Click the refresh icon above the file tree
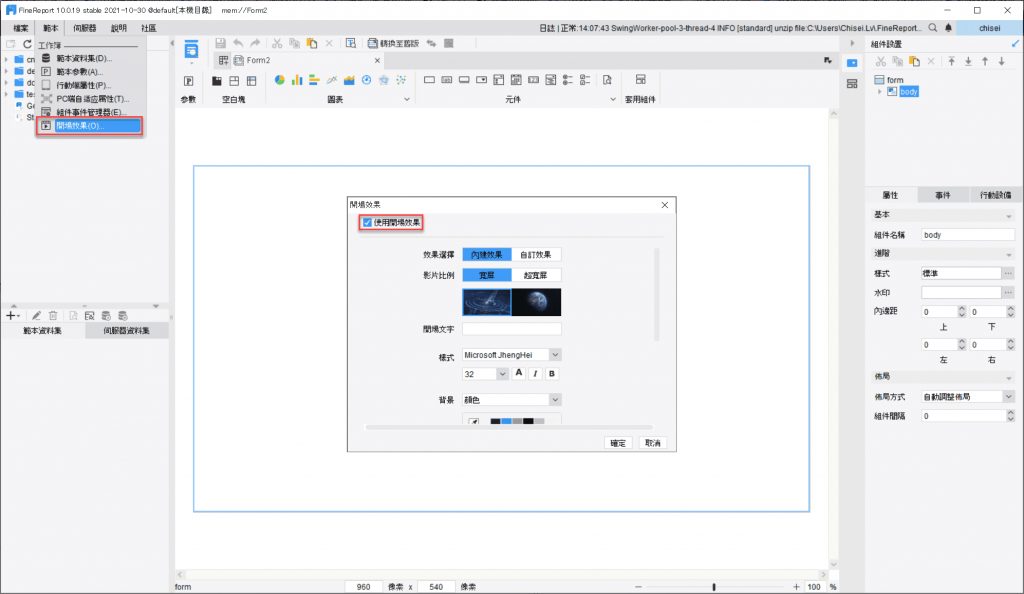Viewport: 1024px width, 594px height. (x=27, y=44)
